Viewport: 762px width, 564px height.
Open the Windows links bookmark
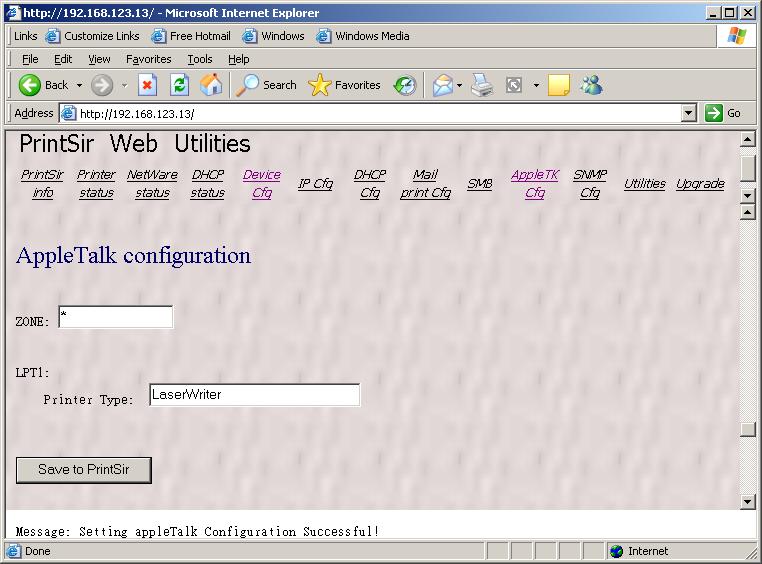(274, 36)
